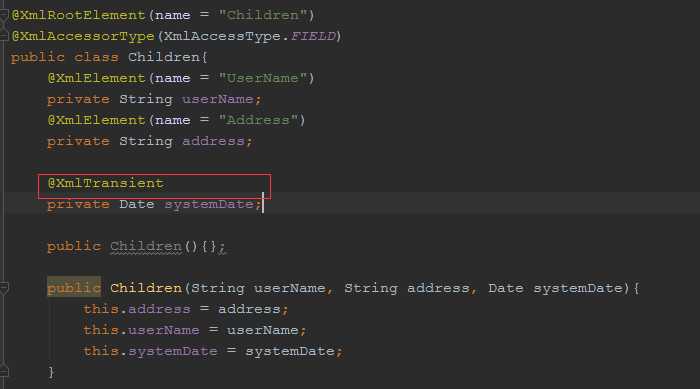Viewport: 700px width, 389px height.
Task: Click the userName field in private String declaration
Action: (x=217, y=99)
